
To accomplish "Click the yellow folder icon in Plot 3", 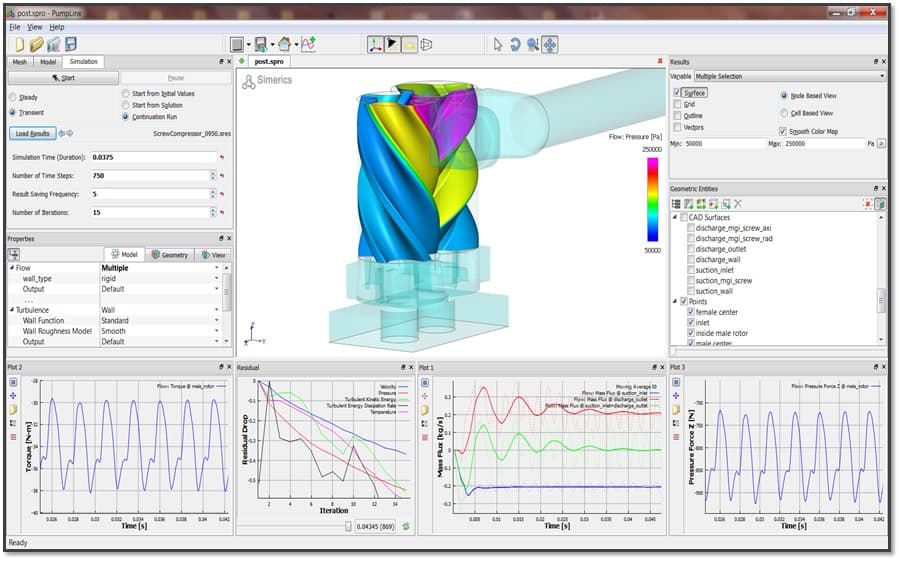I will (676, 409).
